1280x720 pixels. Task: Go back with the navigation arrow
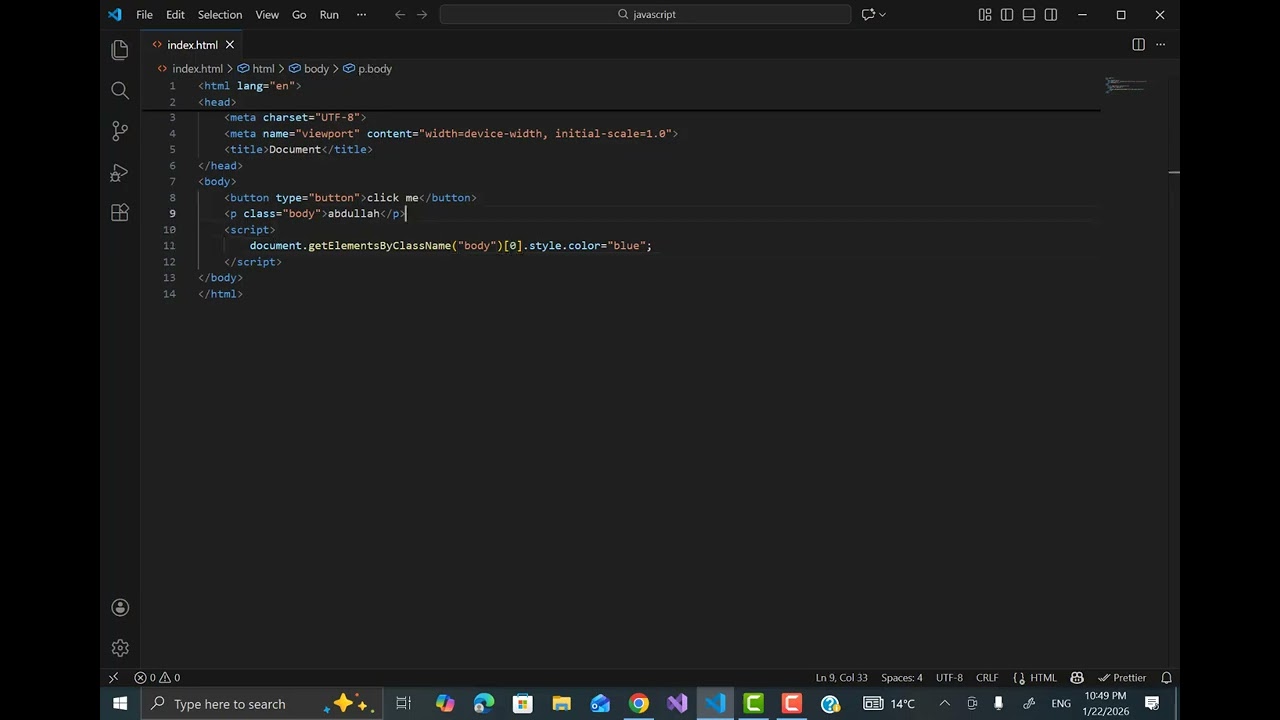click(x=400, y=15)
